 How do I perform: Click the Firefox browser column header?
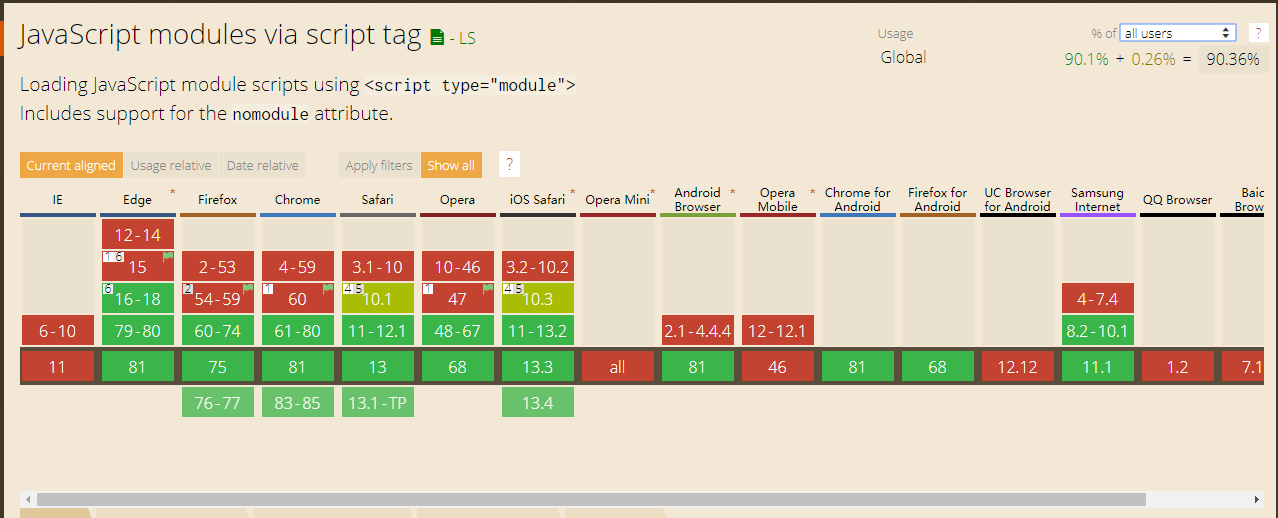click(217, 200)
